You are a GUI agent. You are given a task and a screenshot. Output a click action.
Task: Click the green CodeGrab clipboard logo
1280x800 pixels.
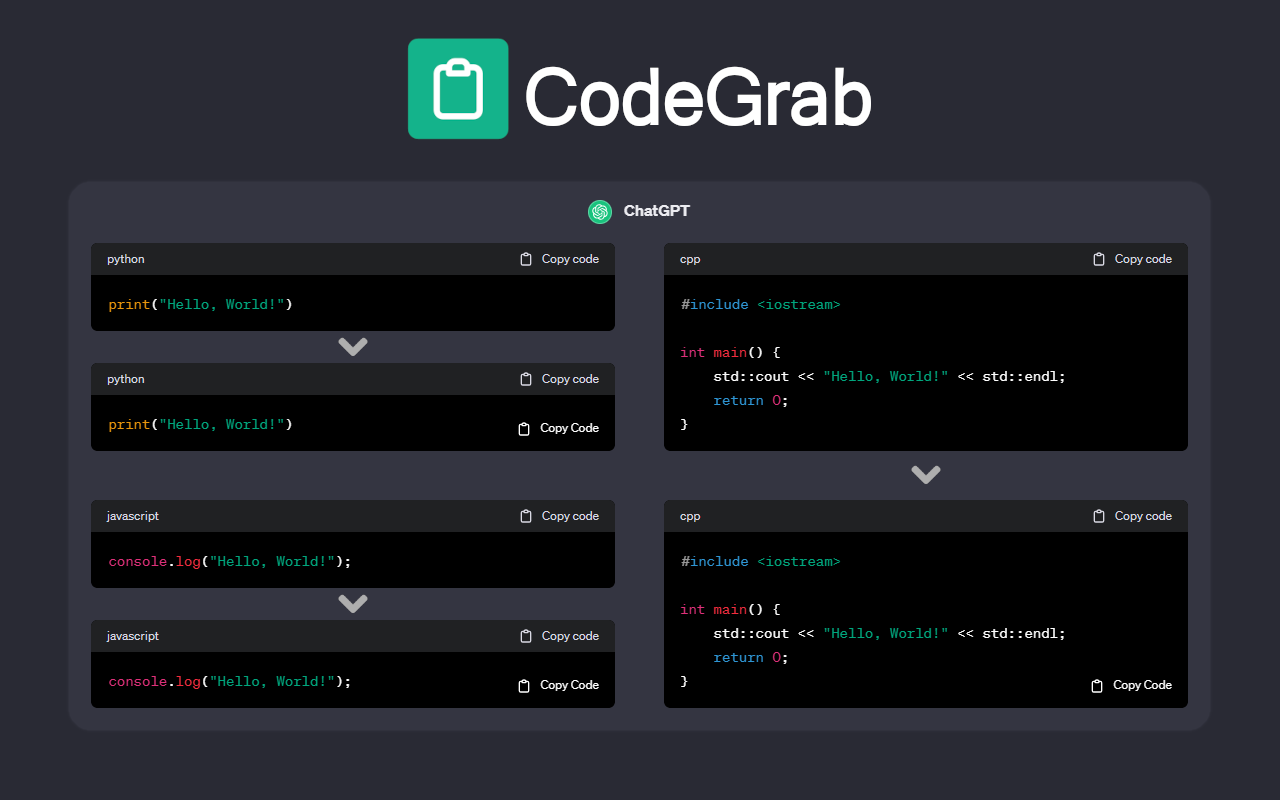click(458, 88)
